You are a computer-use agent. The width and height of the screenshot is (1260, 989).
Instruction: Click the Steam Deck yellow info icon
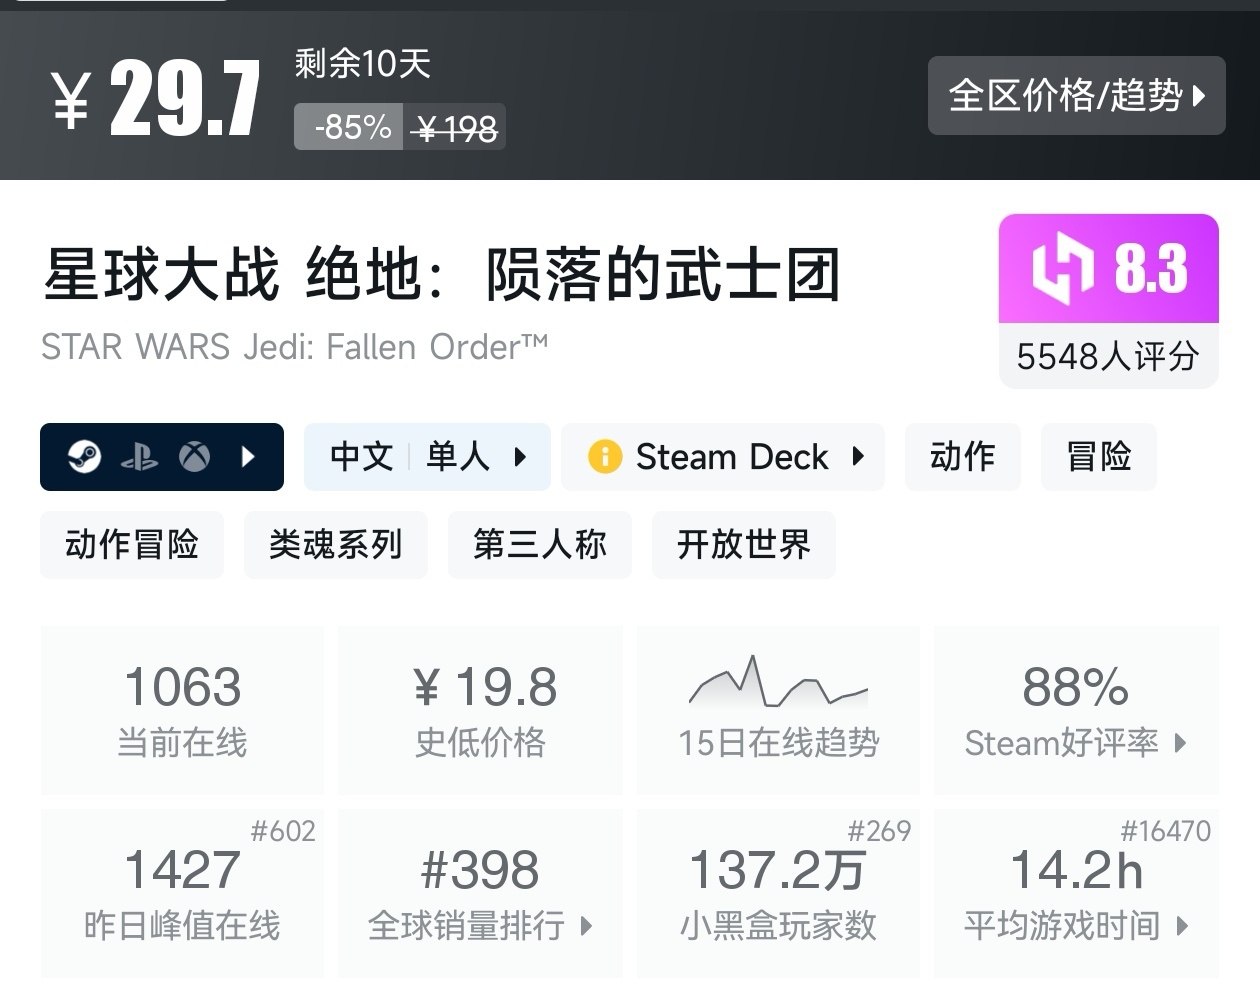coord(605,457)
